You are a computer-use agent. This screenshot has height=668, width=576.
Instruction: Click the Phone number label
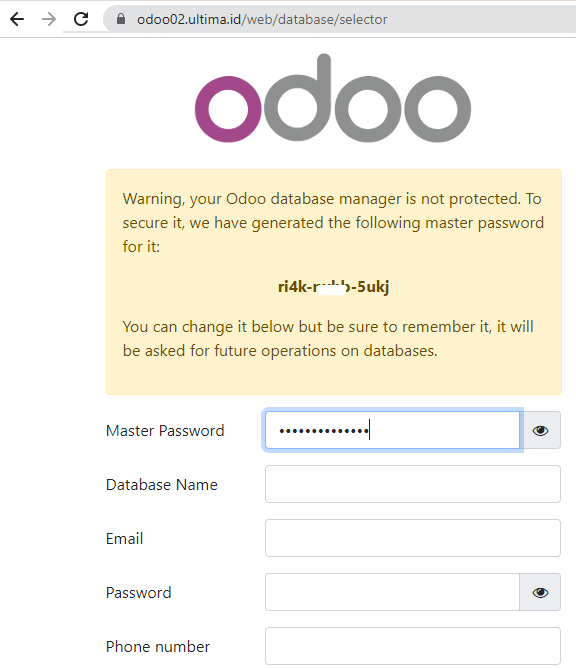pyautogui.click(x=158, y=647)
